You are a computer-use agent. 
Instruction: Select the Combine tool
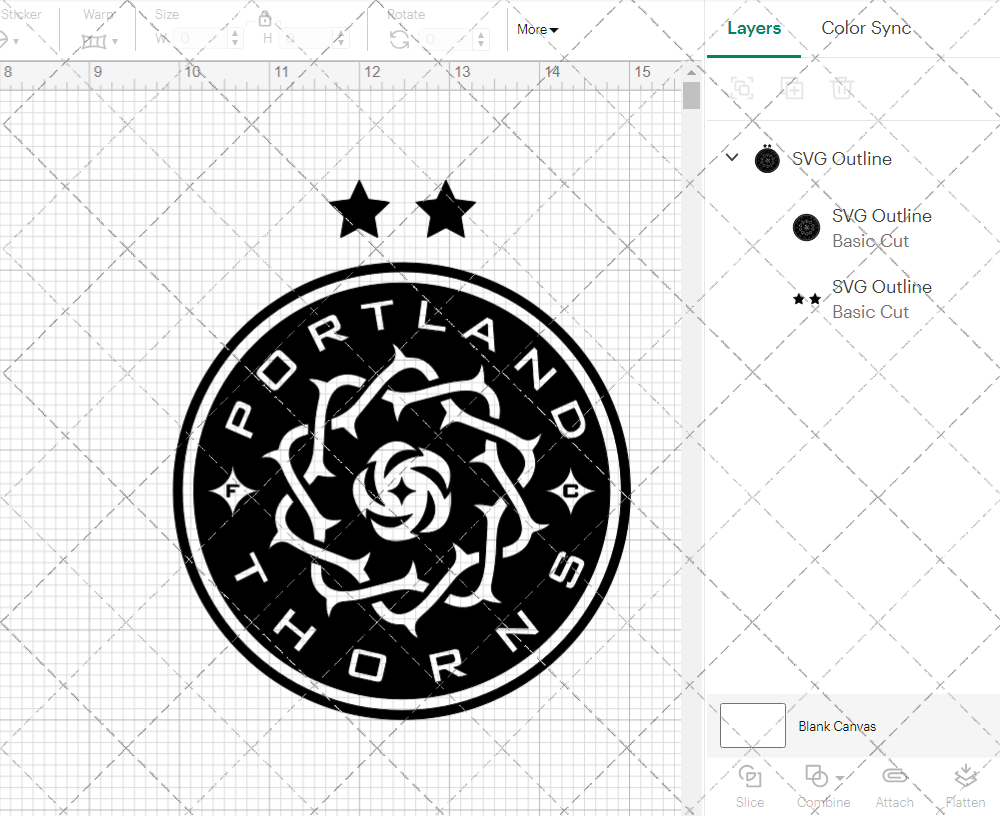pos(818,785)
